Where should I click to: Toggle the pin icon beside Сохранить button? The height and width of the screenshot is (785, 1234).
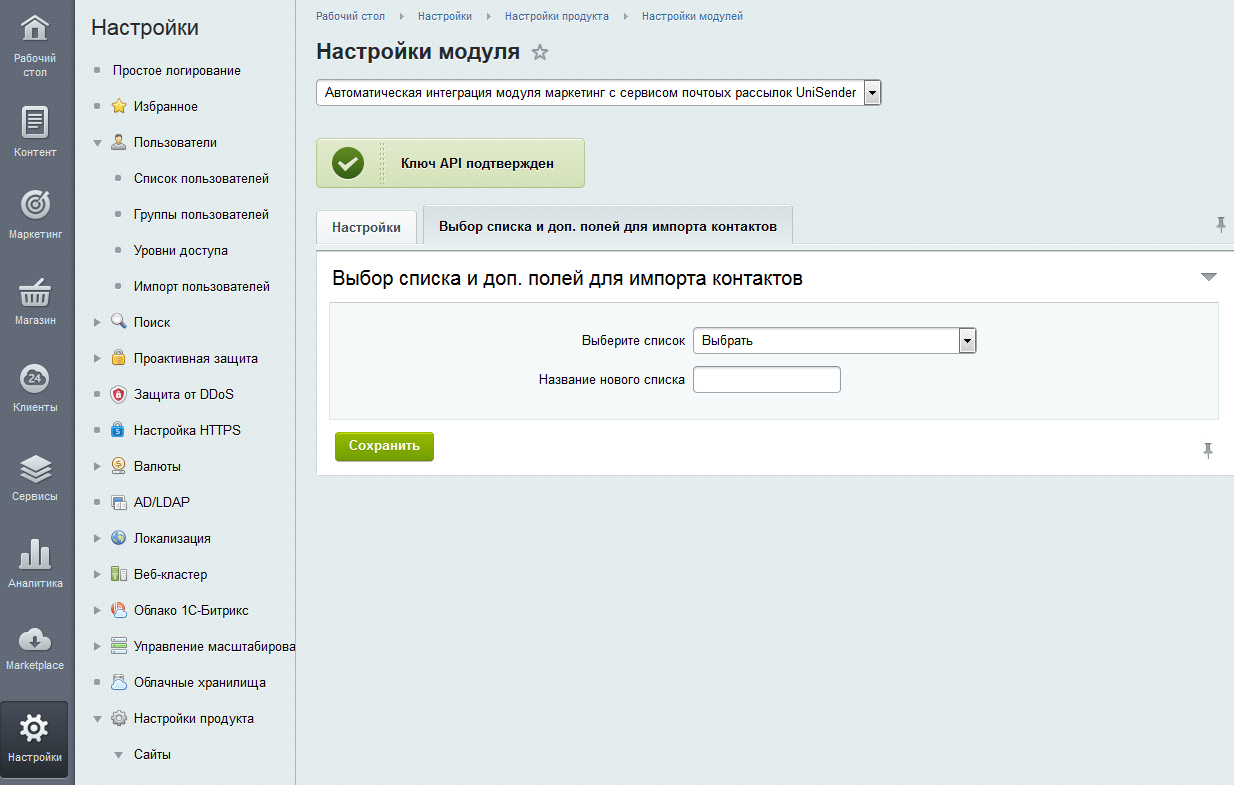point(1208,451)
